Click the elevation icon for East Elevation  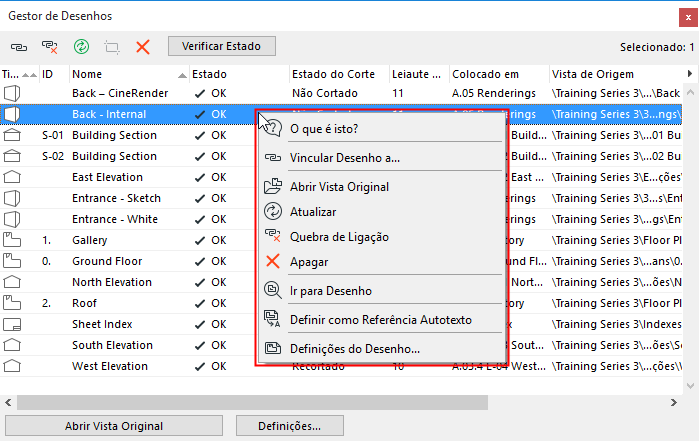(12, 177)
